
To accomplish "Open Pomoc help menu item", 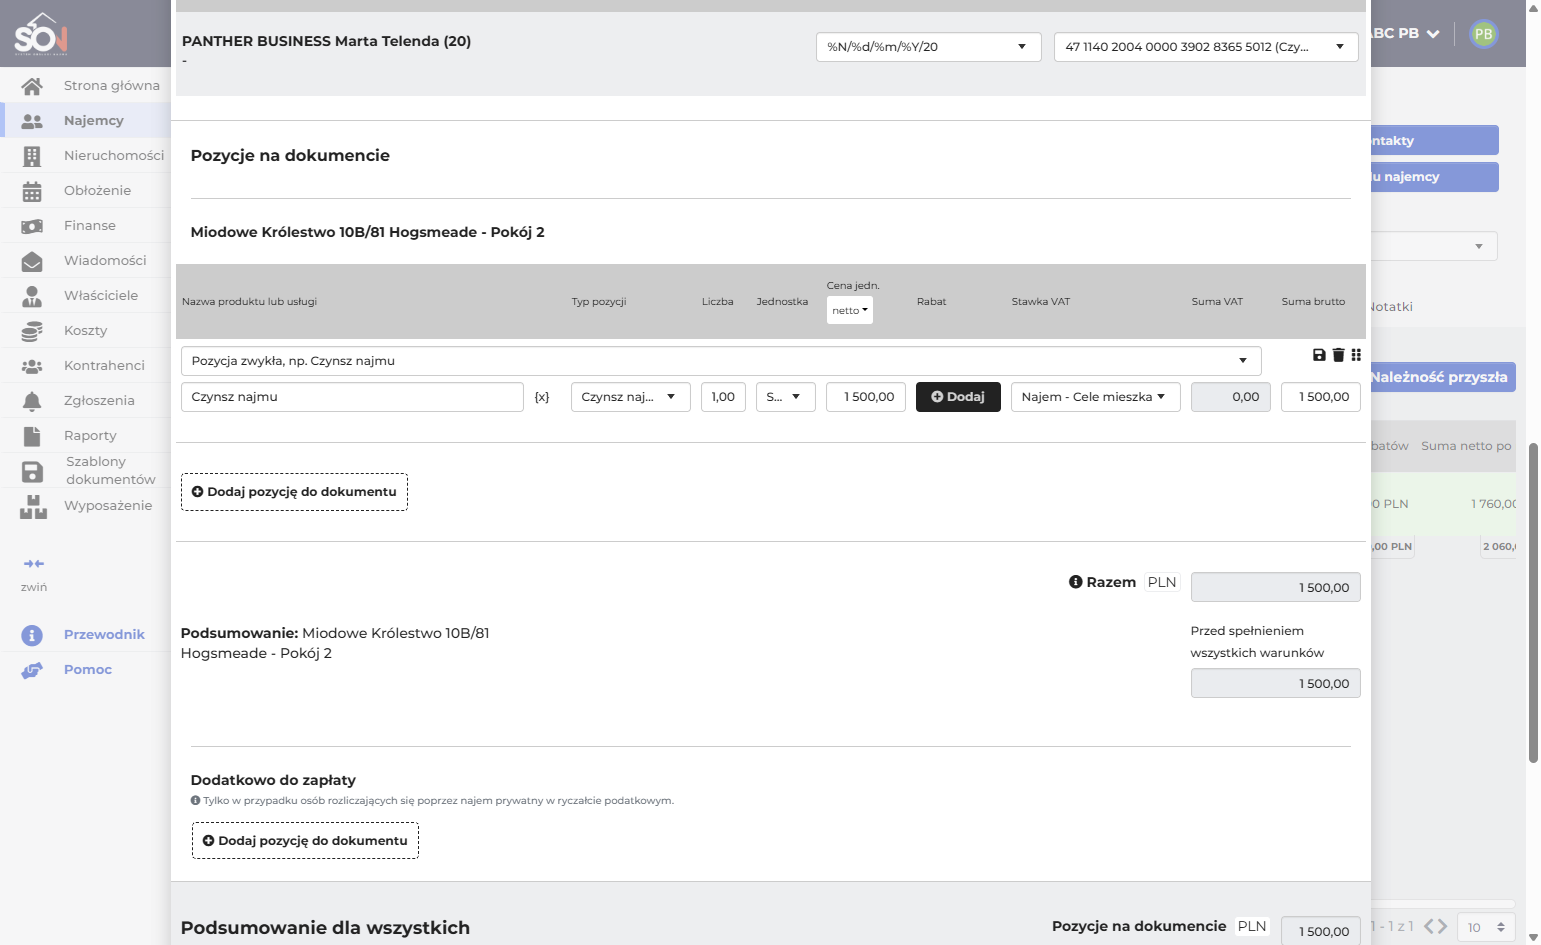I will (x=88, y=670).
